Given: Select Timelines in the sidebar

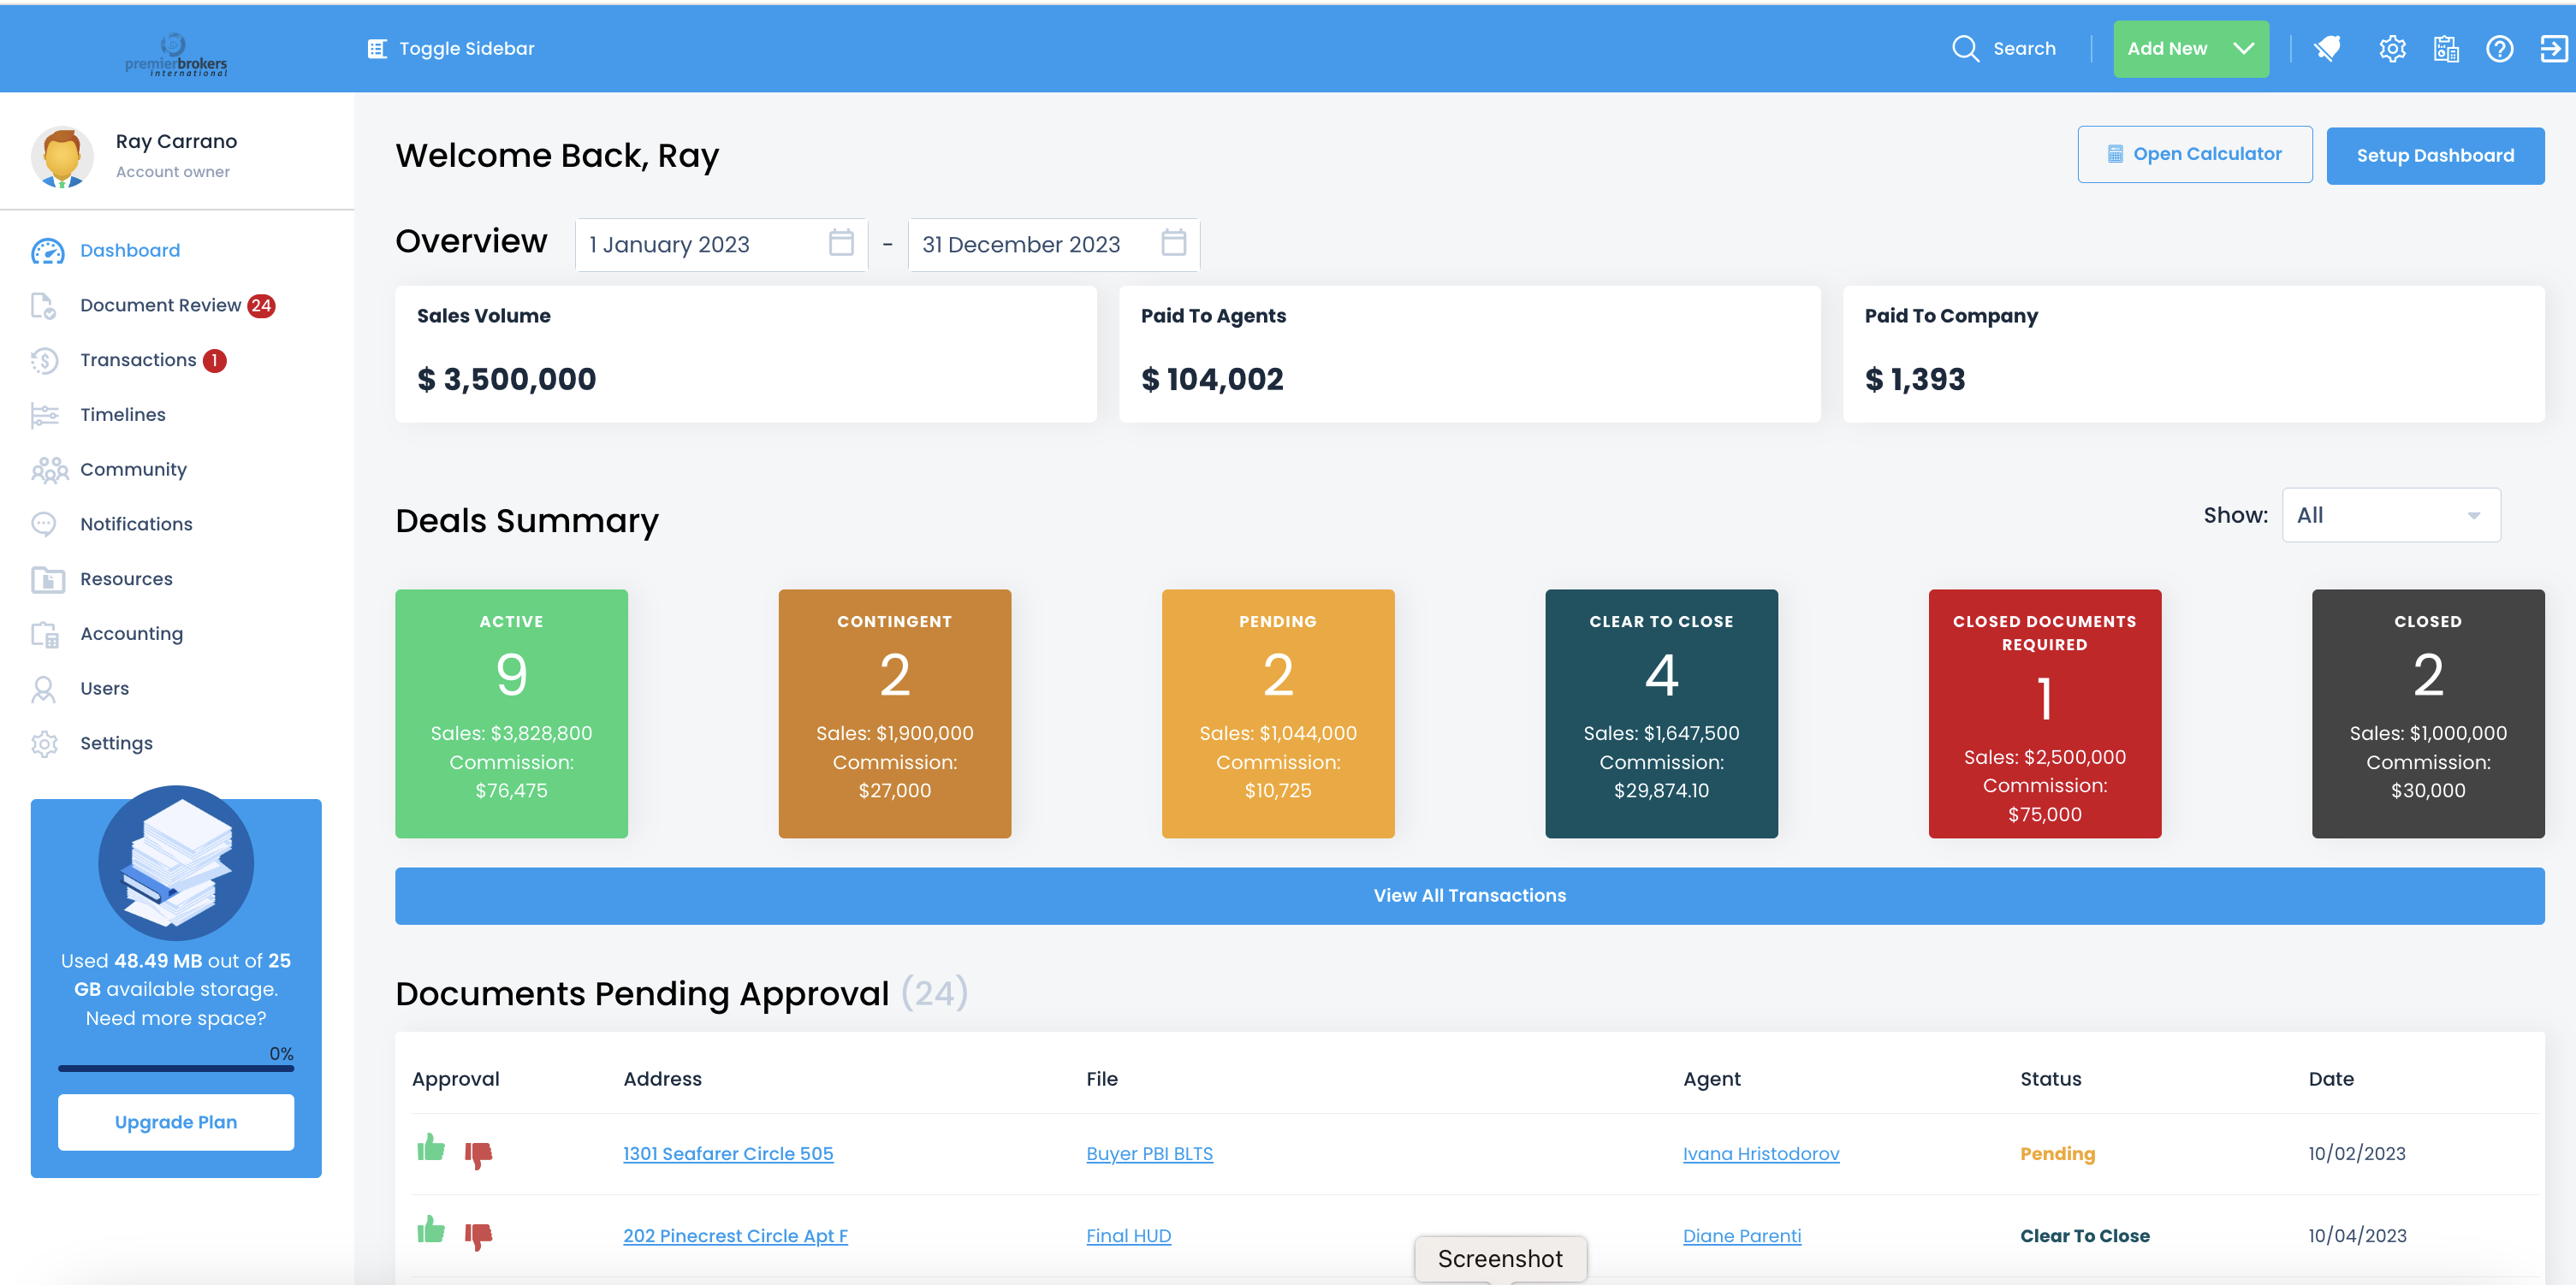Looking at the screenshot, I should [x=123, y=415].
